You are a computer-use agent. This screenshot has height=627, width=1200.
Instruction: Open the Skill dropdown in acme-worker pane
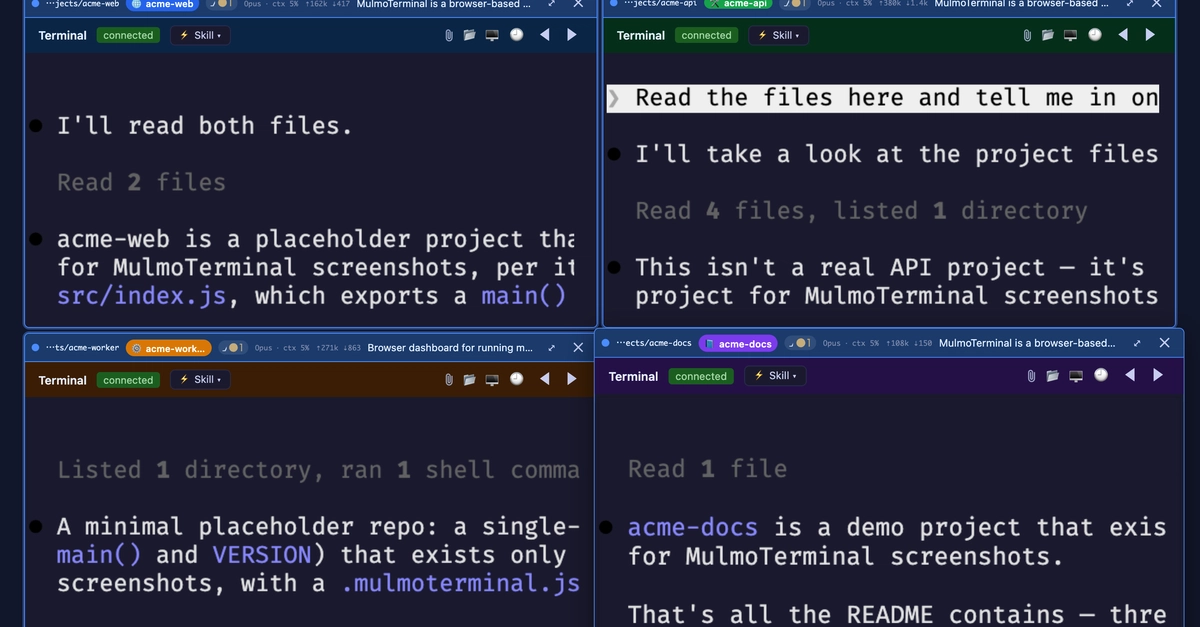[x=198, y=380]
